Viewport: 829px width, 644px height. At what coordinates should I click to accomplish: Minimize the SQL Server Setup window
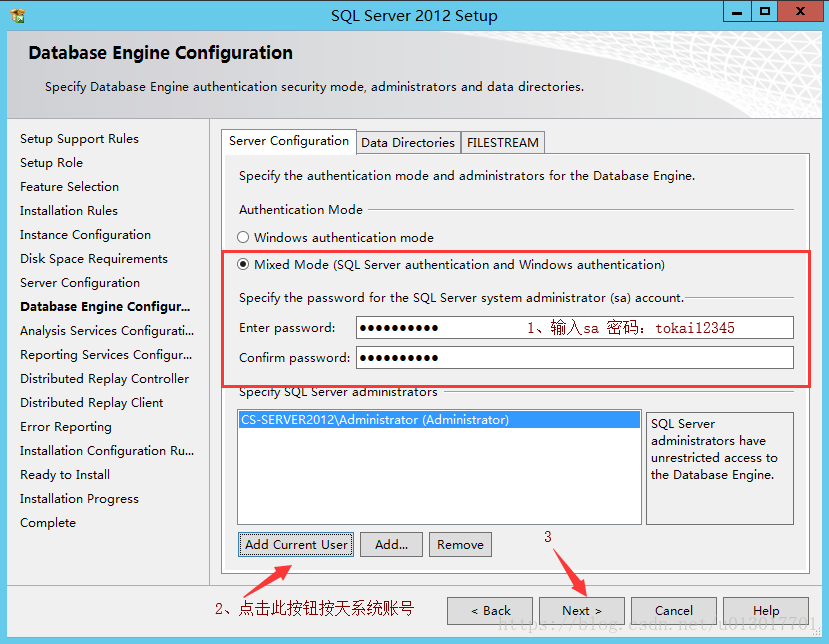click(737, 12)
